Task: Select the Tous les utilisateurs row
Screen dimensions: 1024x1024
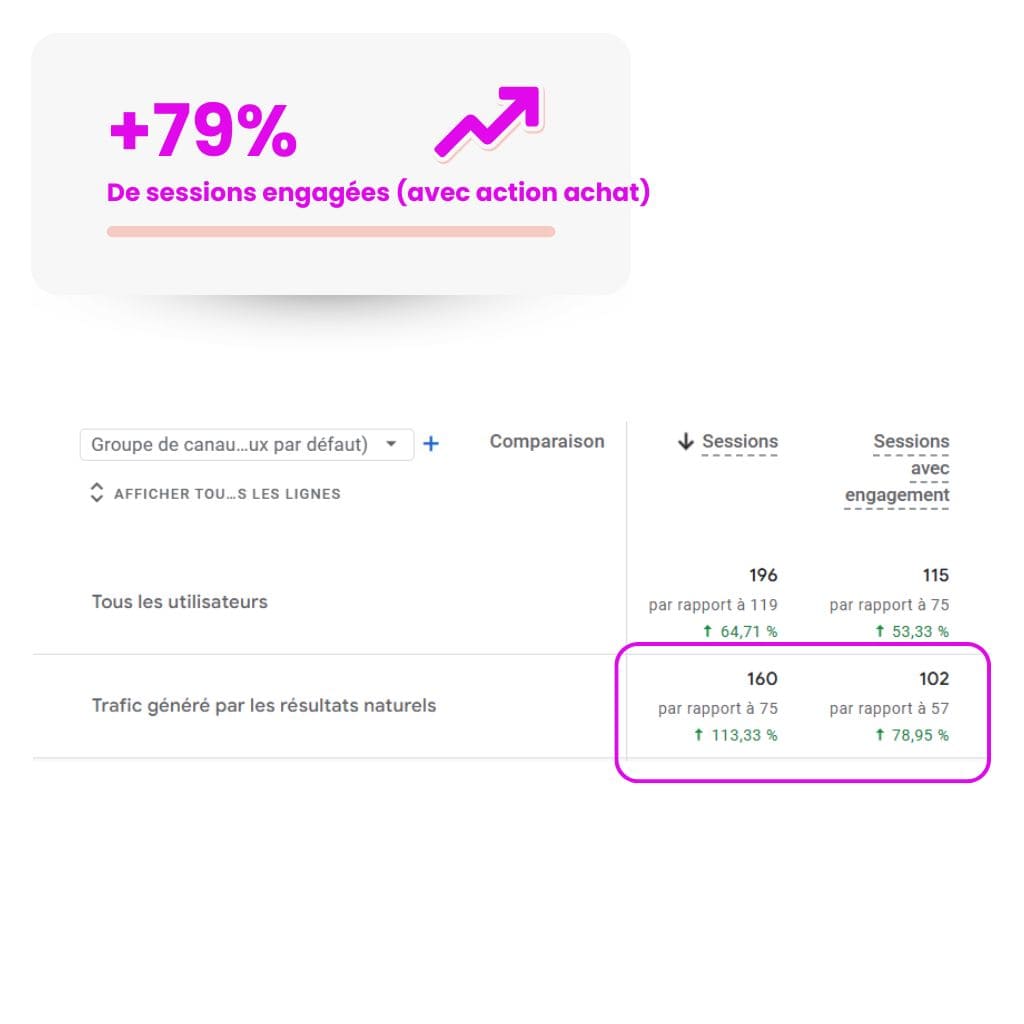Action: [x=179, y=601]
